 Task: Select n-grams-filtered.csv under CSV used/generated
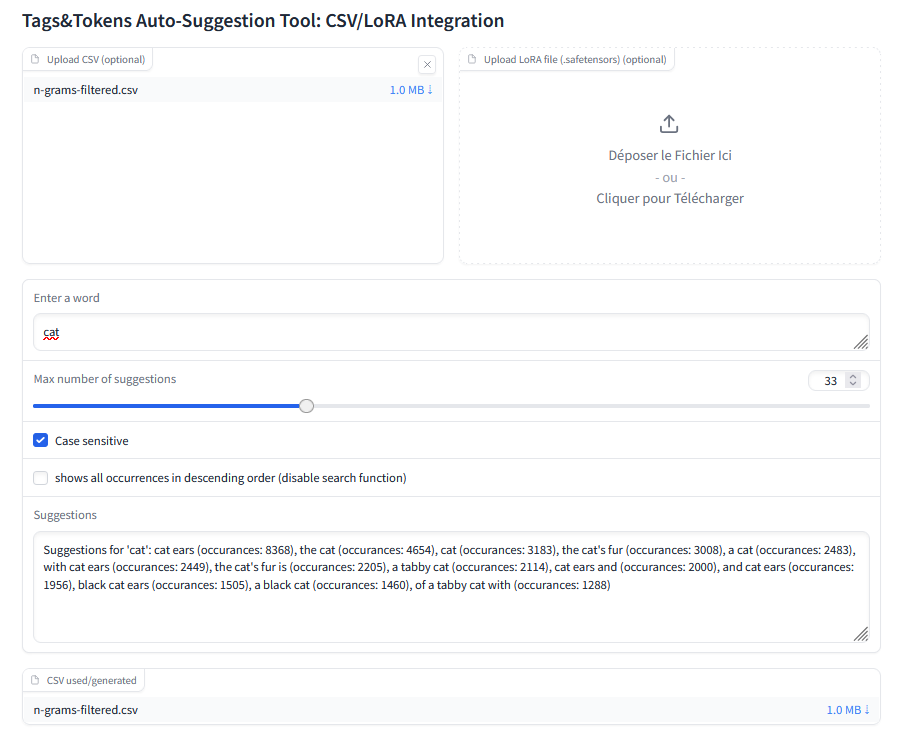(86, 710)
